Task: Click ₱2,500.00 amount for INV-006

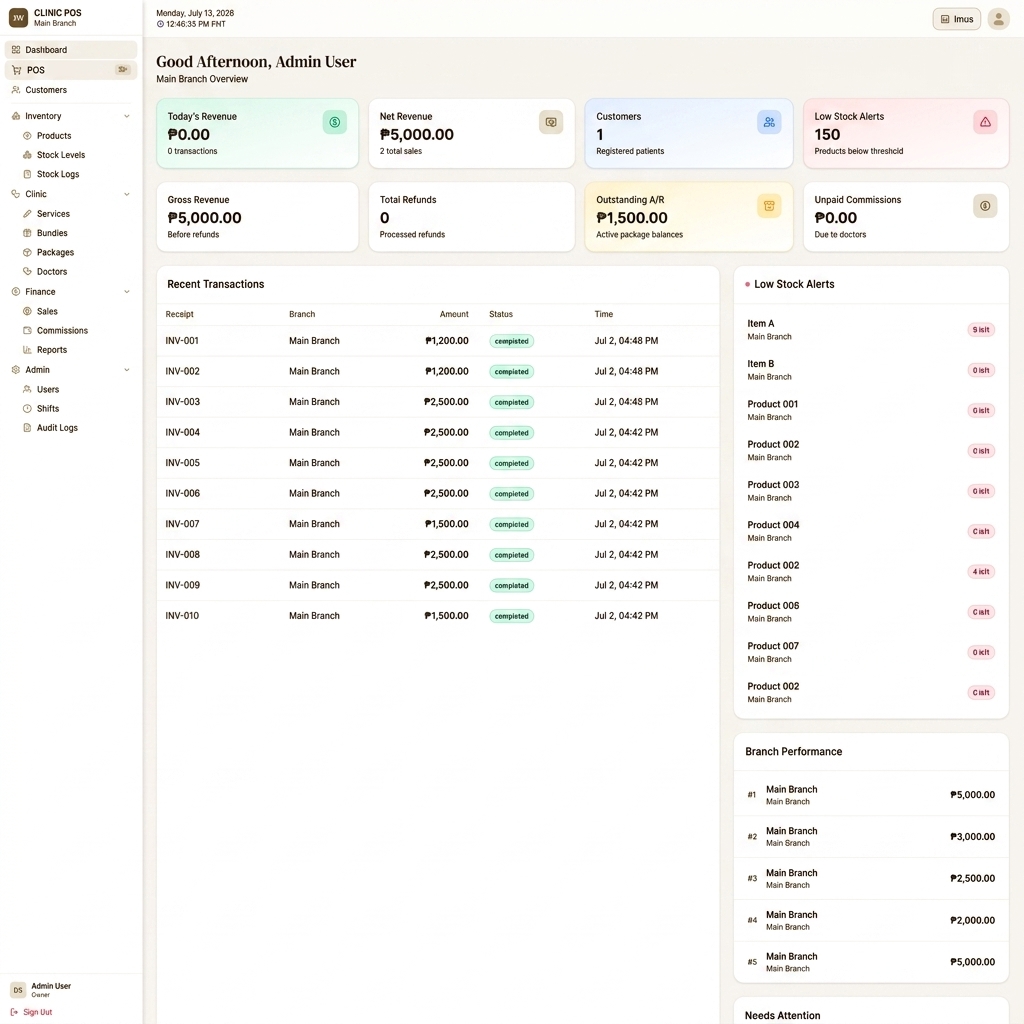Action: point(446,494)
